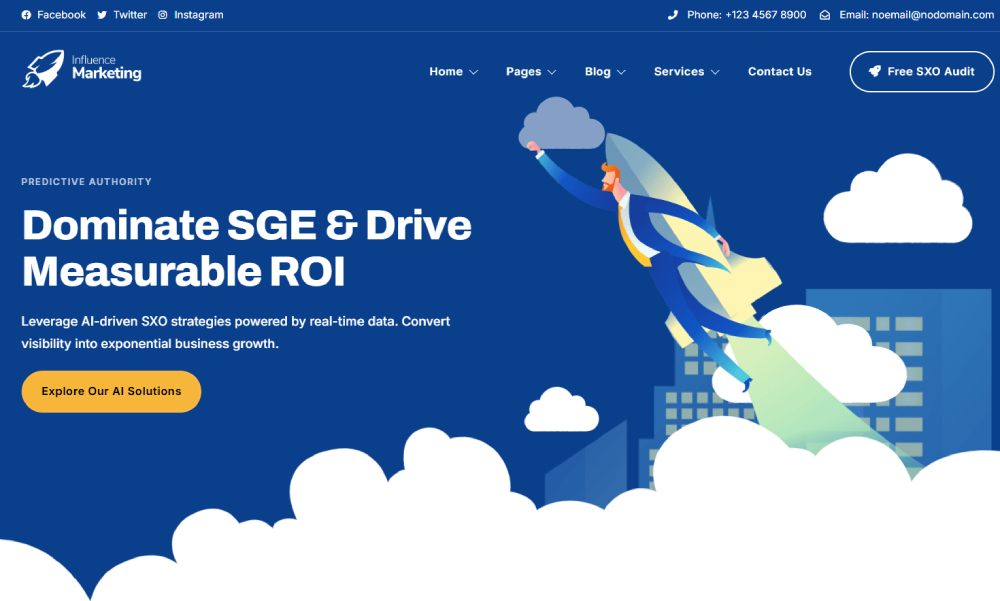
Task: Expand the Blog dropdown chevron
Action: pyautogui.click(x=621, y=72)
